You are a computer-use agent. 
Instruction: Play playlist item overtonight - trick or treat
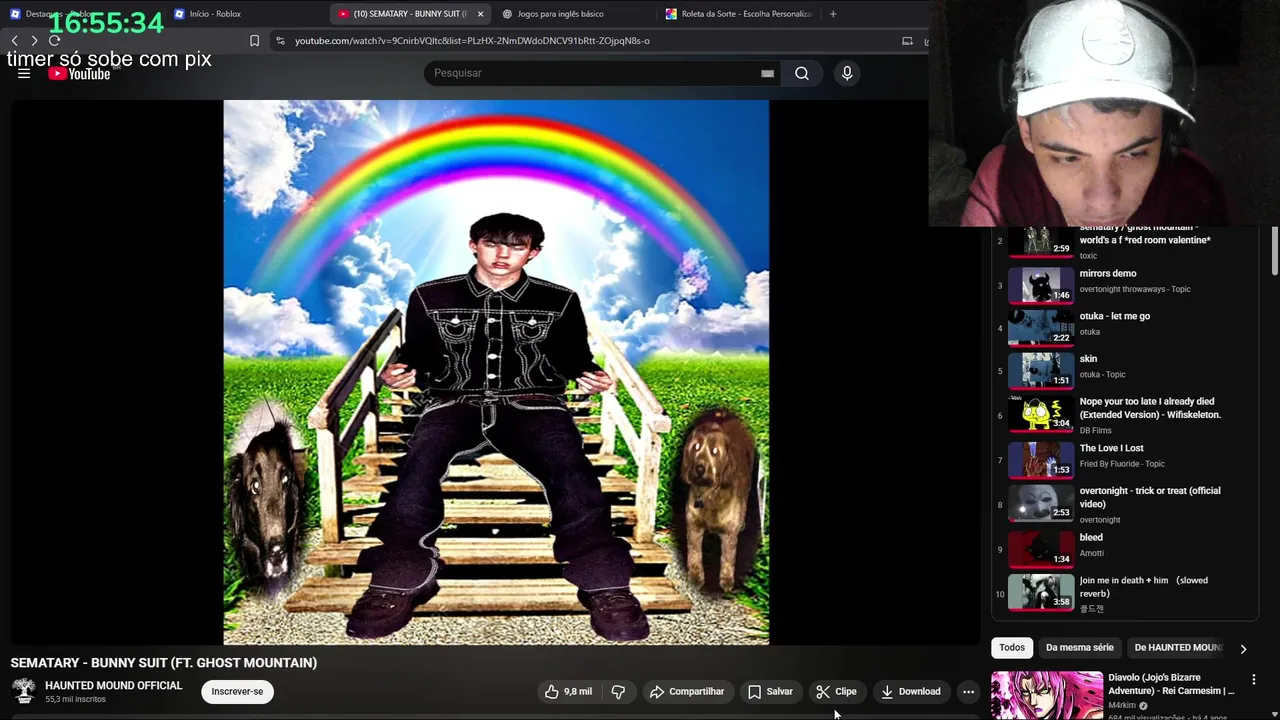pyautogui.click(x=1125, y=503)
